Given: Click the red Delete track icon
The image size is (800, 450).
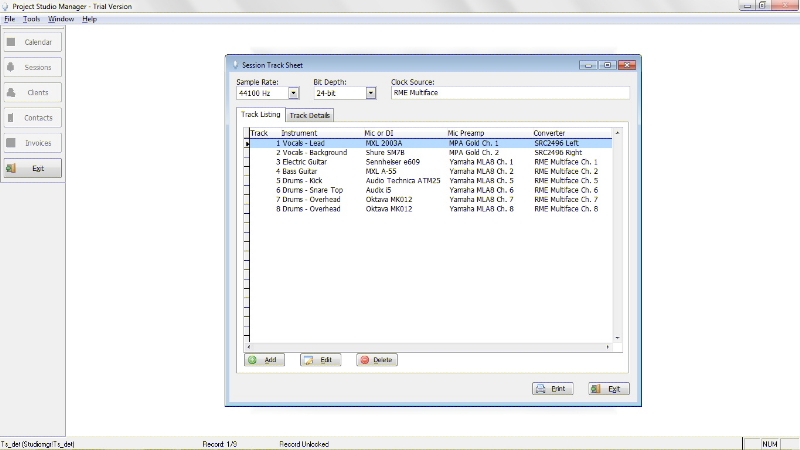Looking at the screenshot, I should click(364, 360).
